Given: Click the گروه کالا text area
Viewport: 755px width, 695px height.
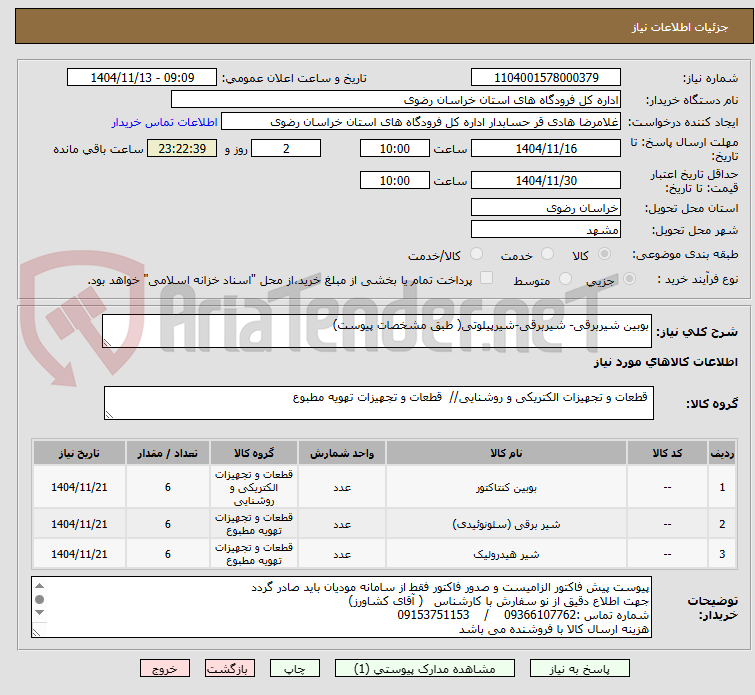Looking at the screenshot, I should tap(378, 403).
